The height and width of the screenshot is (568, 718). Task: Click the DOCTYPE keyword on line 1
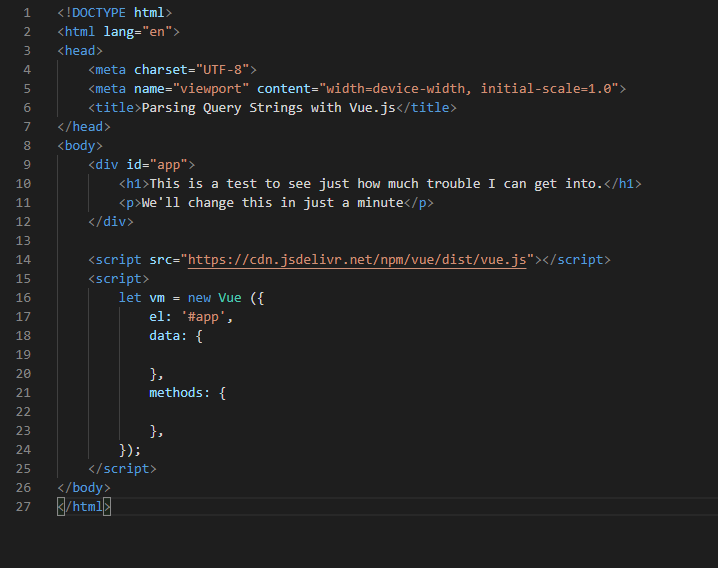(x=98, y=13)
